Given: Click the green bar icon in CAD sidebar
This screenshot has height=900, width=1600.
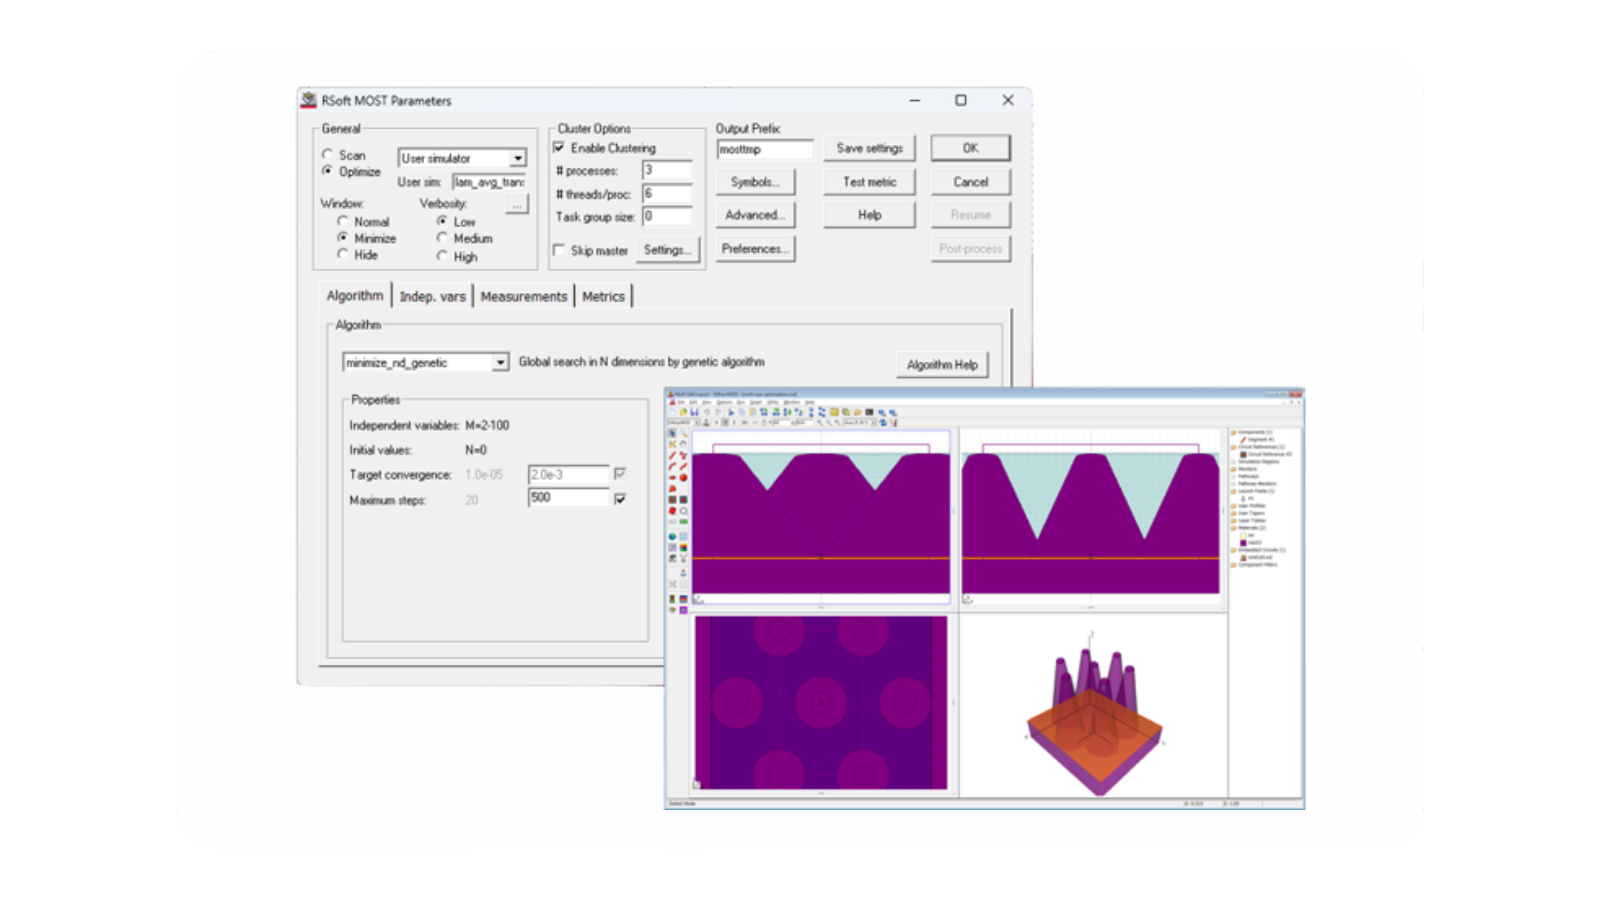Looking at the screenshot, I should (x=683, y=521).
